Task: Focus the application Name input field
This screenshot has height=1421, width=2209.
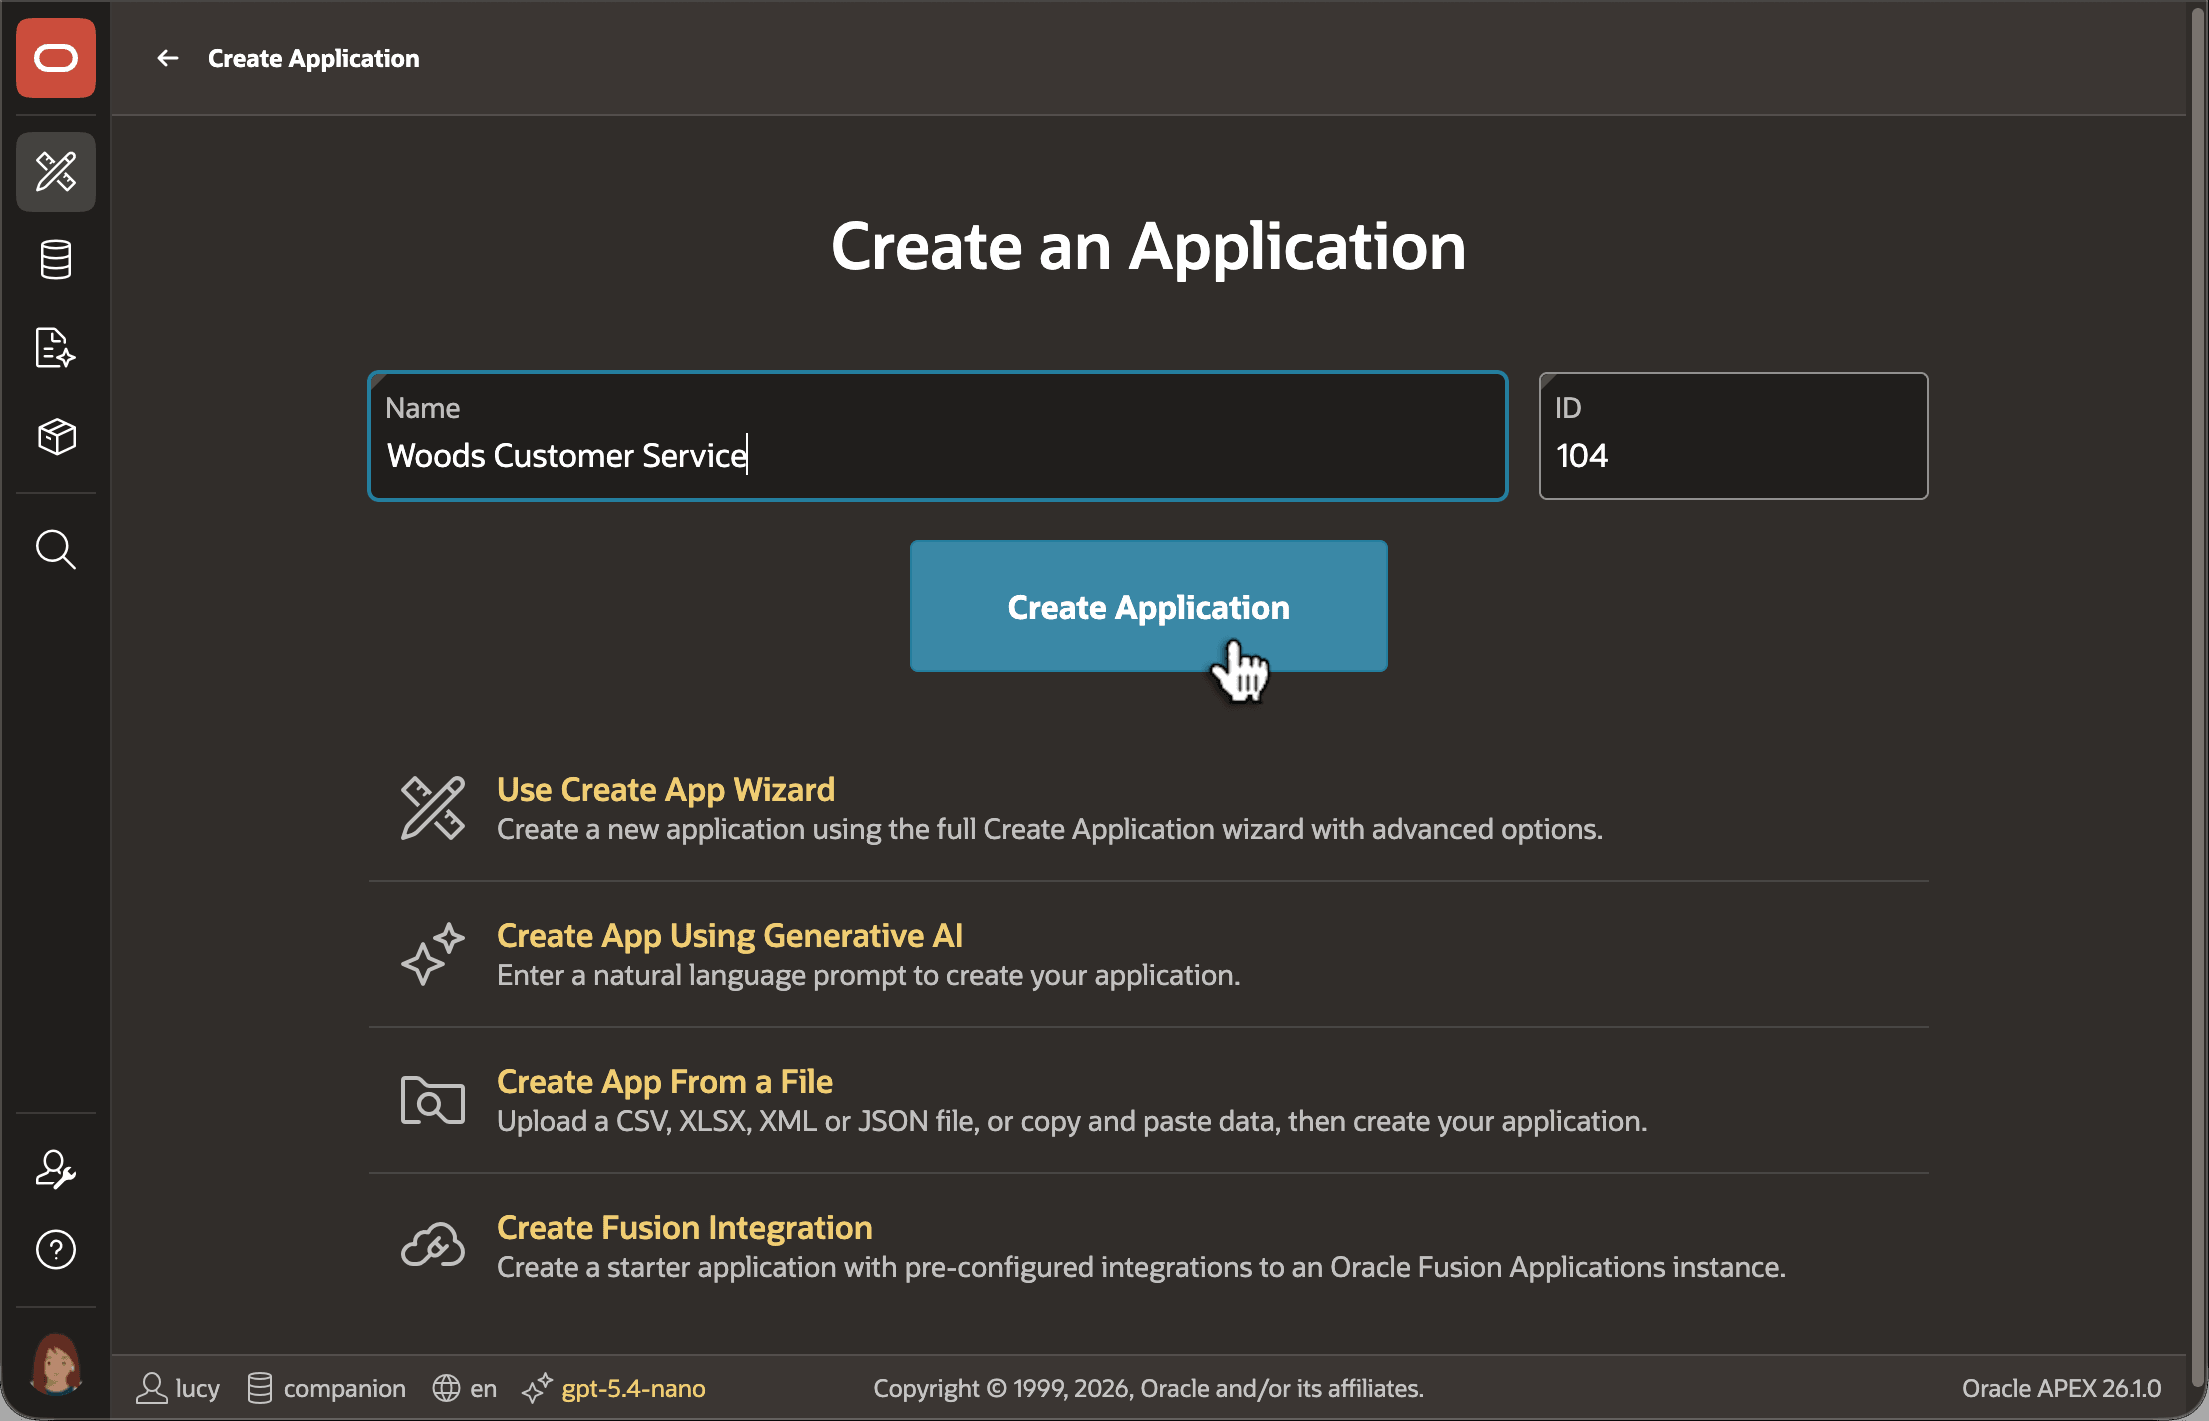Action: (938, 436)
